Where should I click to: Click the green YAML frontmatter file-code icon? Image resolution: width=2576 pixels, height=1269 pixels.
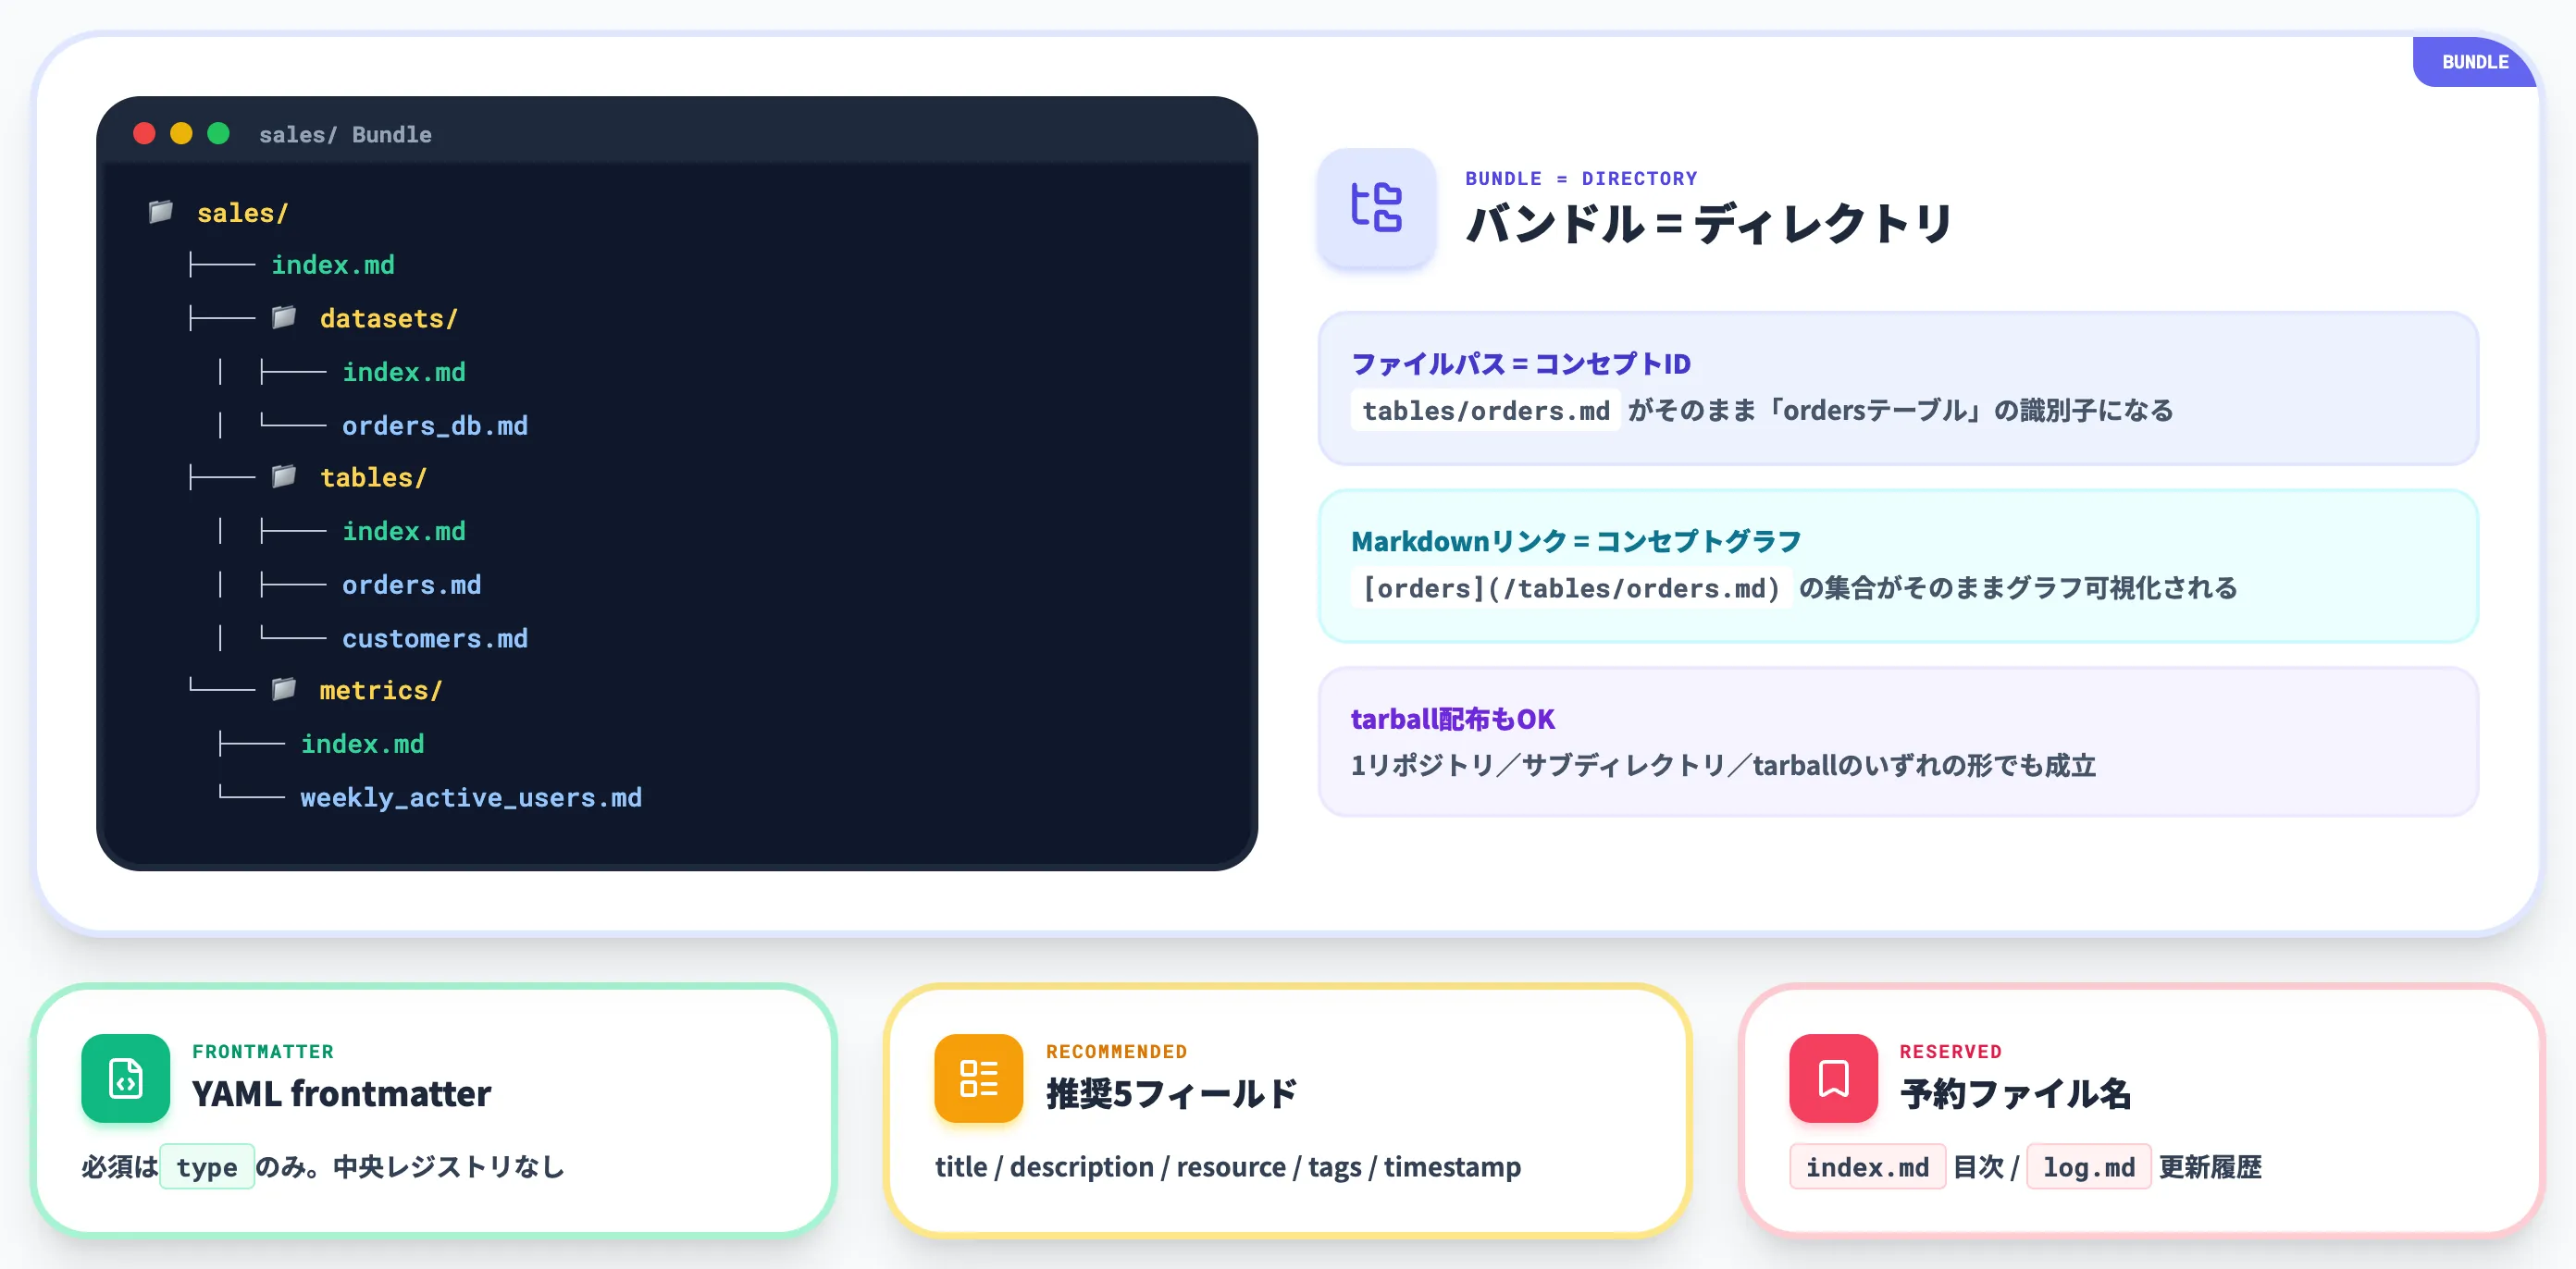[x=126, y=1078]
